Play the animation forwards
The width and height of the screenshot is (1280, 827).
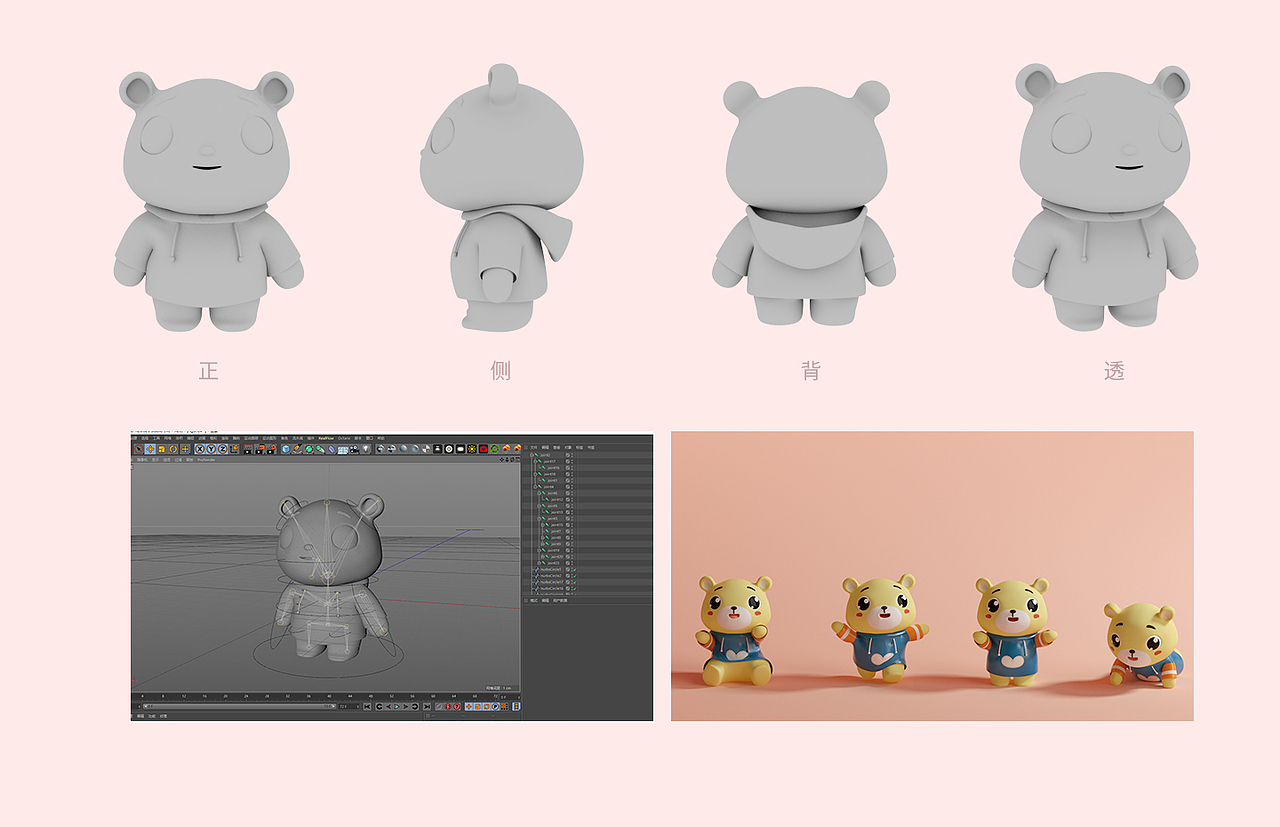click(397, 706)
